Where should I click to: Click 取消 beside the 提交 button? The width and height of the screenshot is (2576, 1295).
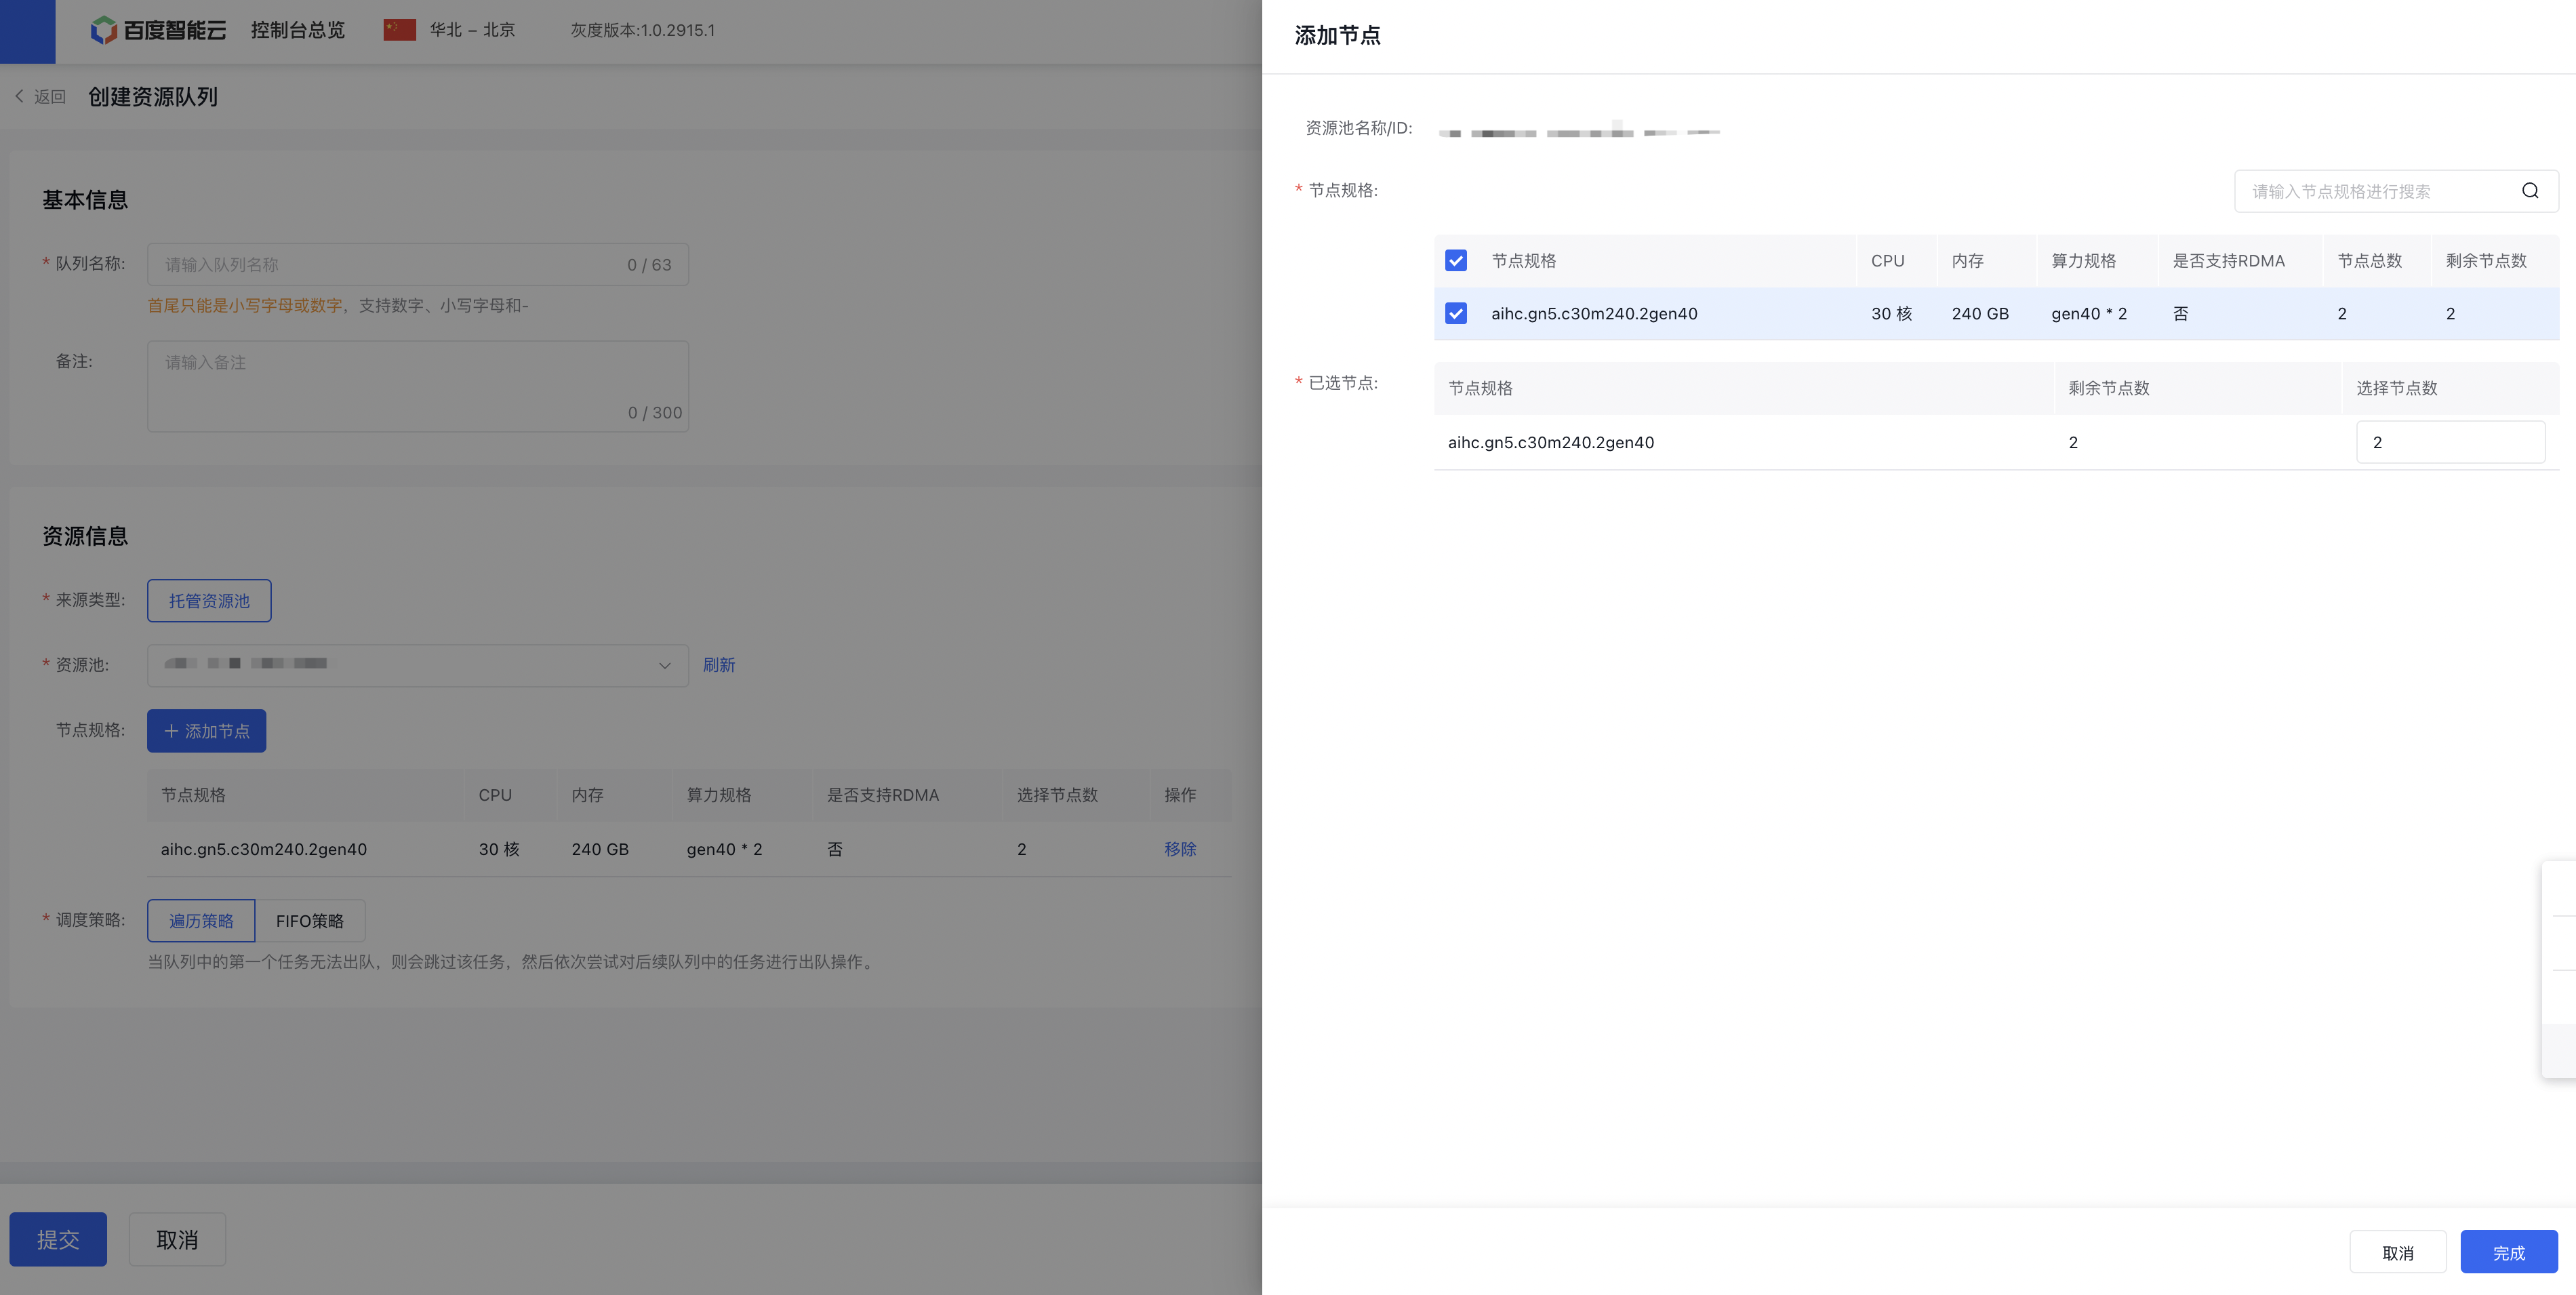click(177, 1239)
